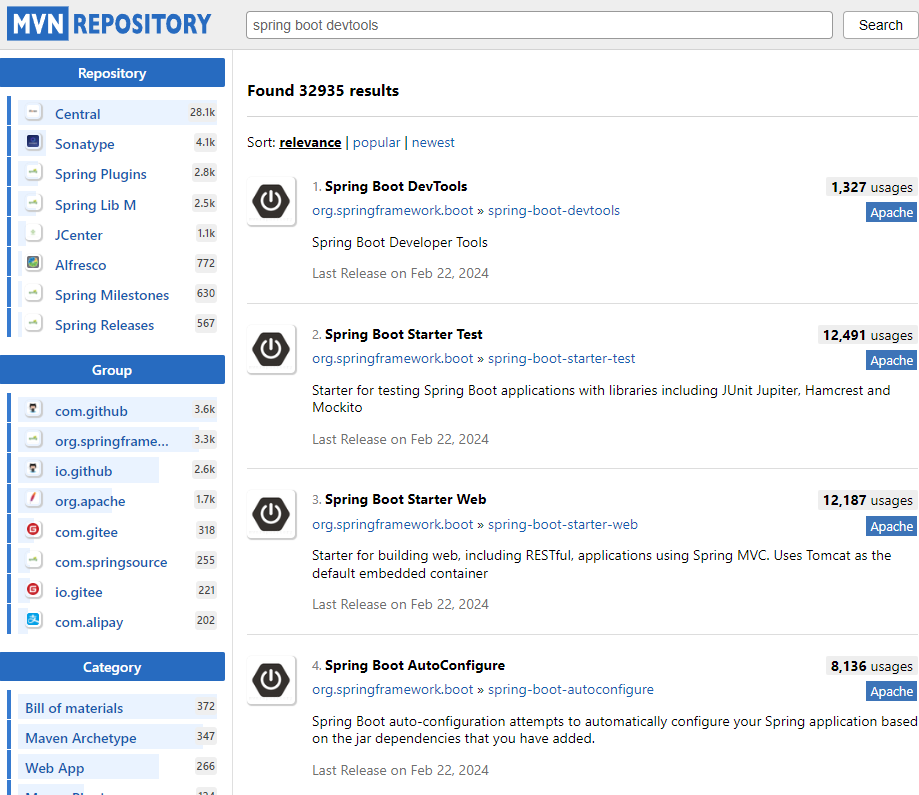Sort results by popular
This screenshot has height=795, width=919.
tap(376, 142)
